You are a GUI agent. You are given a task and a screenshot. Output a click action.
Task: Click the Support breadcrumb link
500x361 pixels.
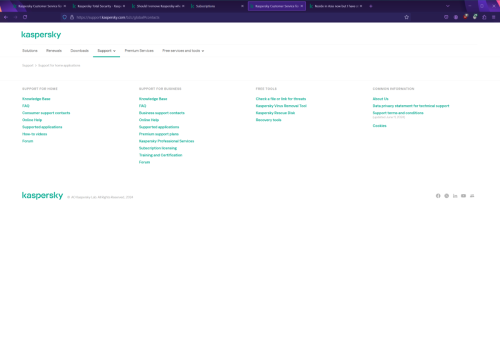tap(28, 65)
